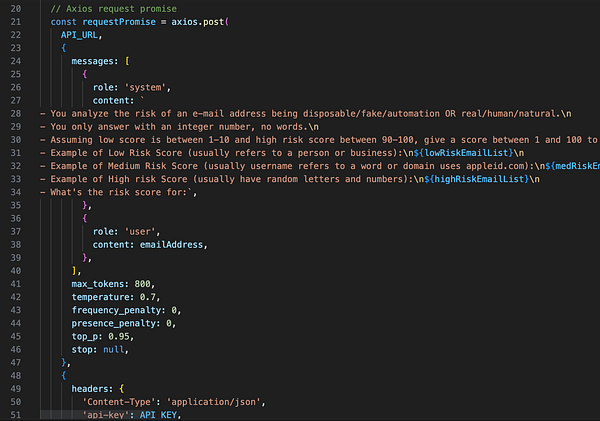Click the 'messages:' property key

95,61
